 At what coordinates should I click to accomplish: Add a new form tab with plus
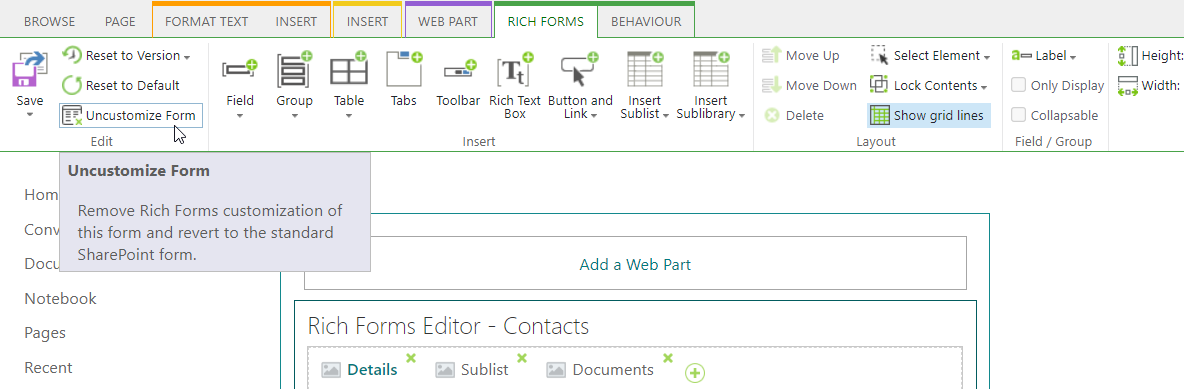[x=695, y=372]
